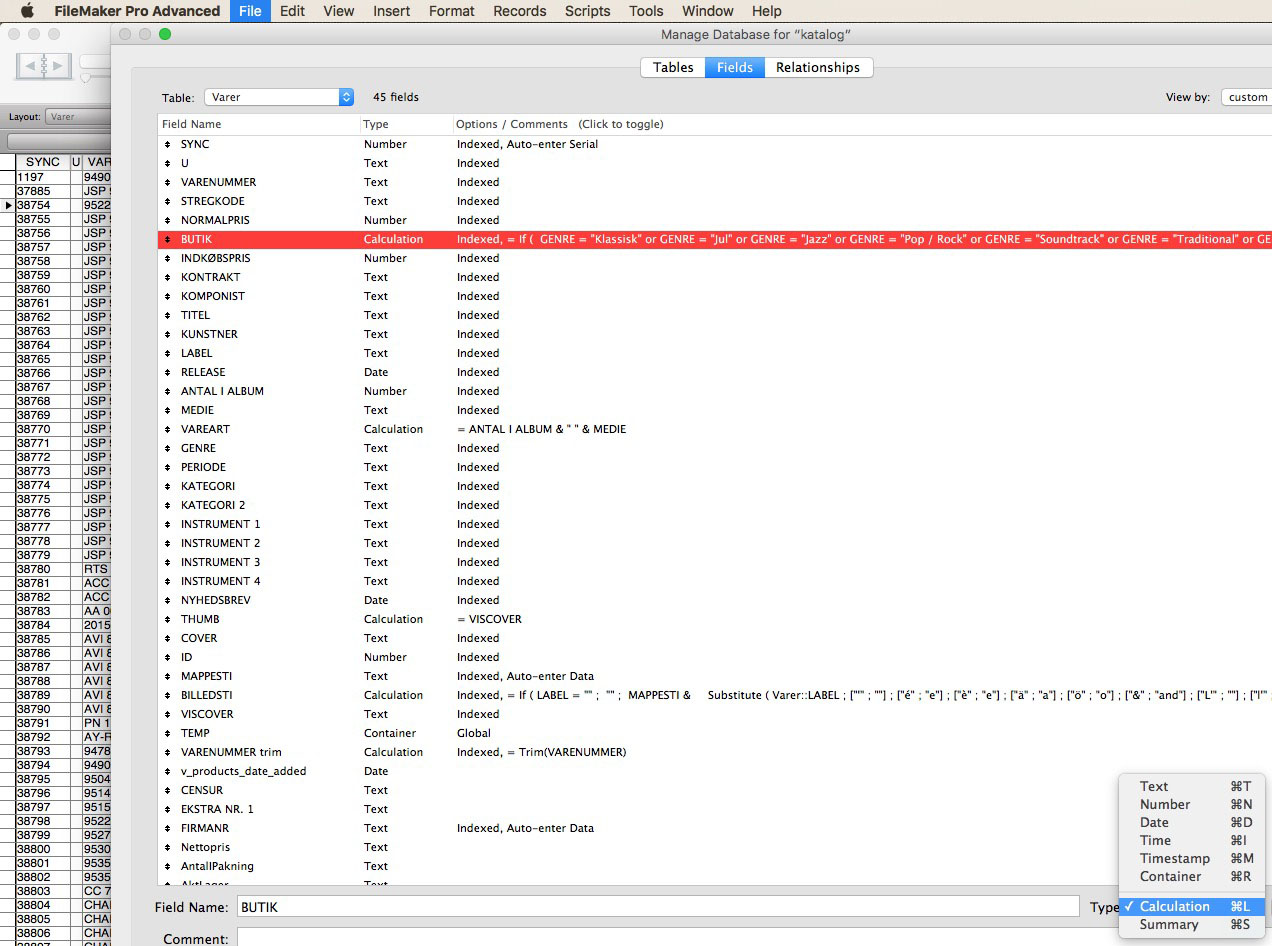Select the VARENUMMER trim field row

(x=715, y=752)
